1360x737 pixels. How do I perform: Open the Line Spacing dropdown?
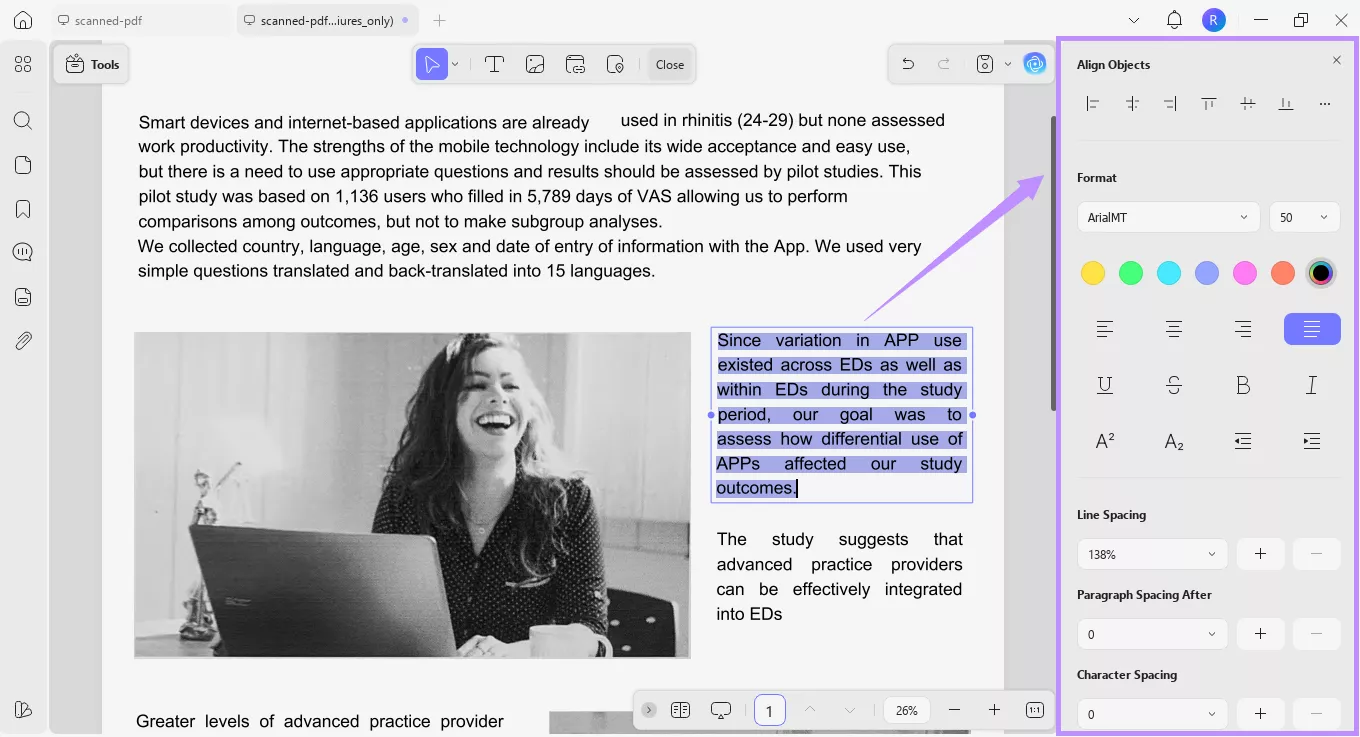point(1151,554)
